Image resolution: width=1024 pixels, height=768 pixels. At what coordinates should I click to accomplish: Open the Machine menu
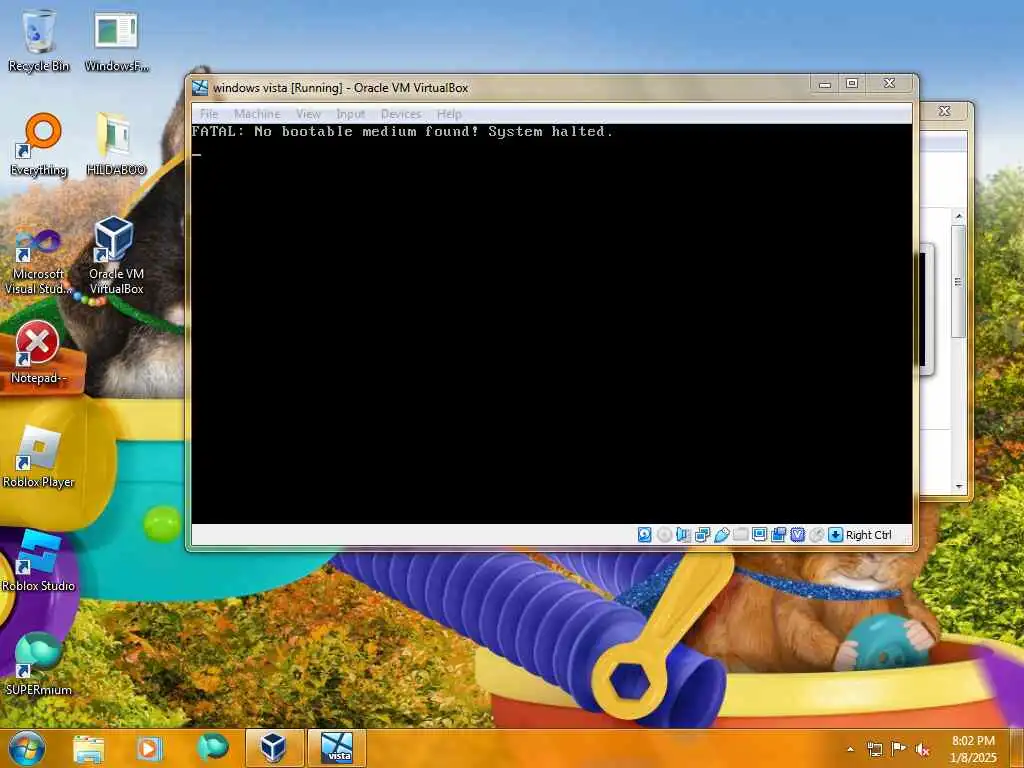257,114
